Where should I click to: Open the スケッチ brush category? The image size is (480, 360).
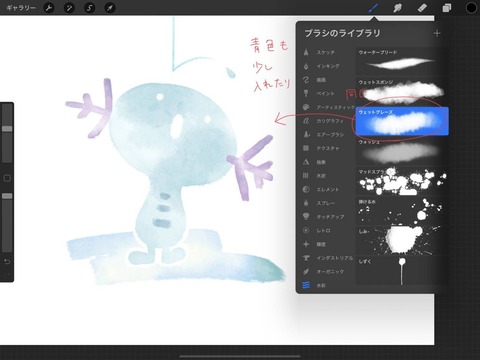point(326,52)
